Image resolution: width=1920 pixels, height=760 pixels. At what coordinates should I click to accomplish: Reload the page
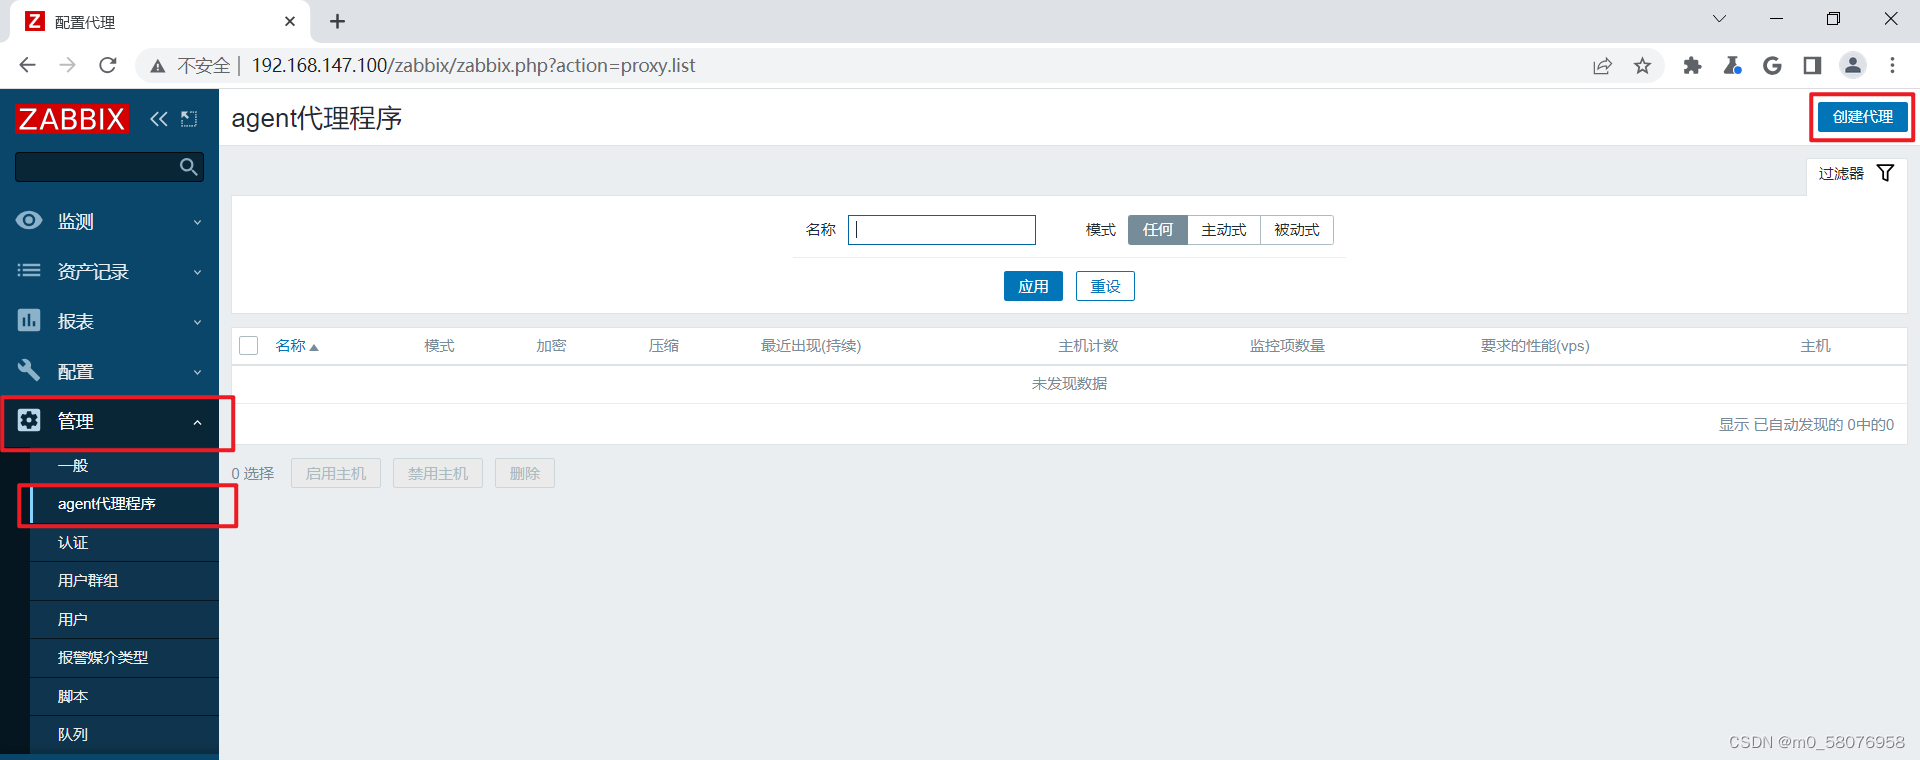point(107,65)
